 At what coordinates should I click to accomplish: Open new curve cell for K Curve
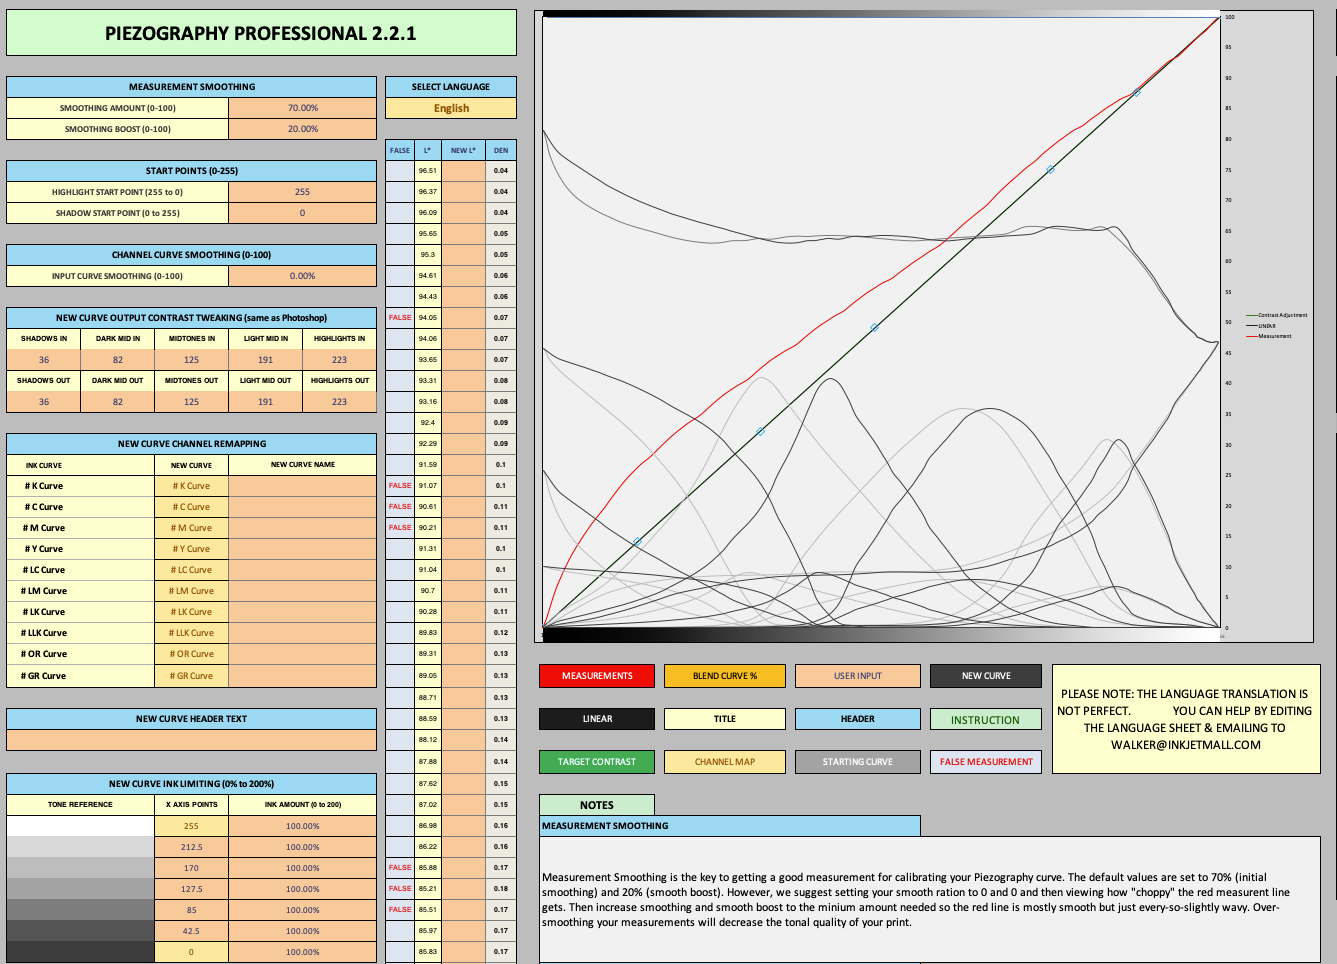[x=191, y=486]
